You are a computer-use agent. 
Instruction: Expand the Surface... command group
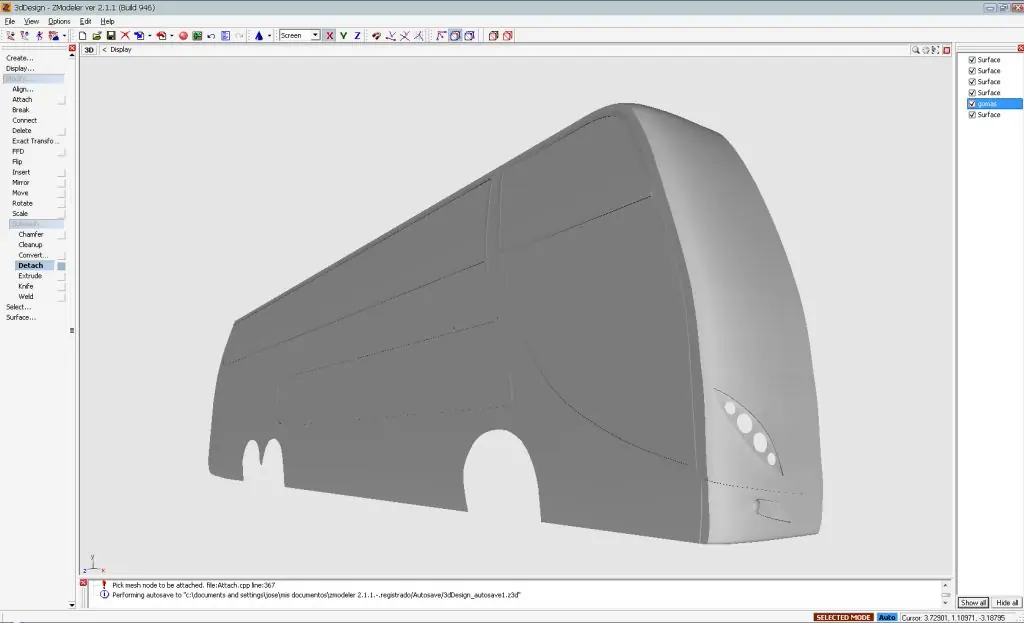pos(21,317)
